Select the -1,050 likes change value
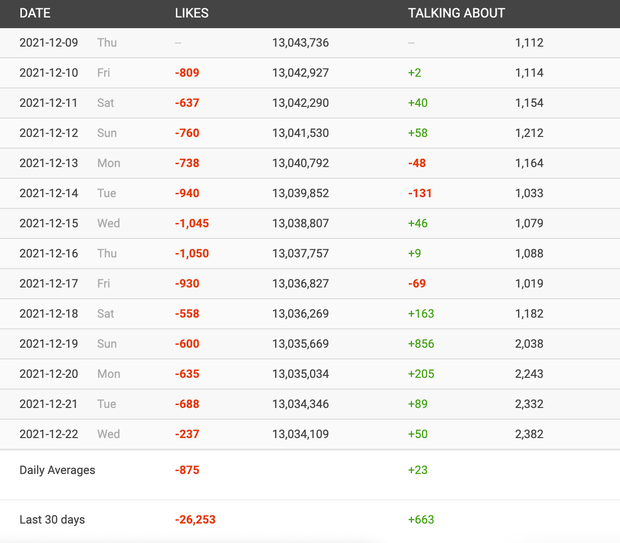The width and height of the screenshot is (620, 543). point(192,253)
